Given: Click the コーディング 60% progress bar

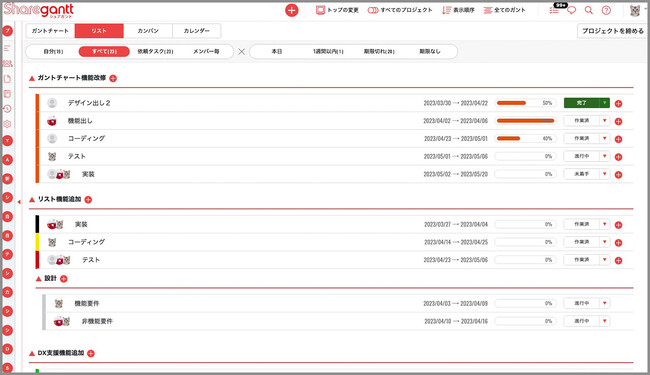Looking at the screenshot, I should point(526,138).
